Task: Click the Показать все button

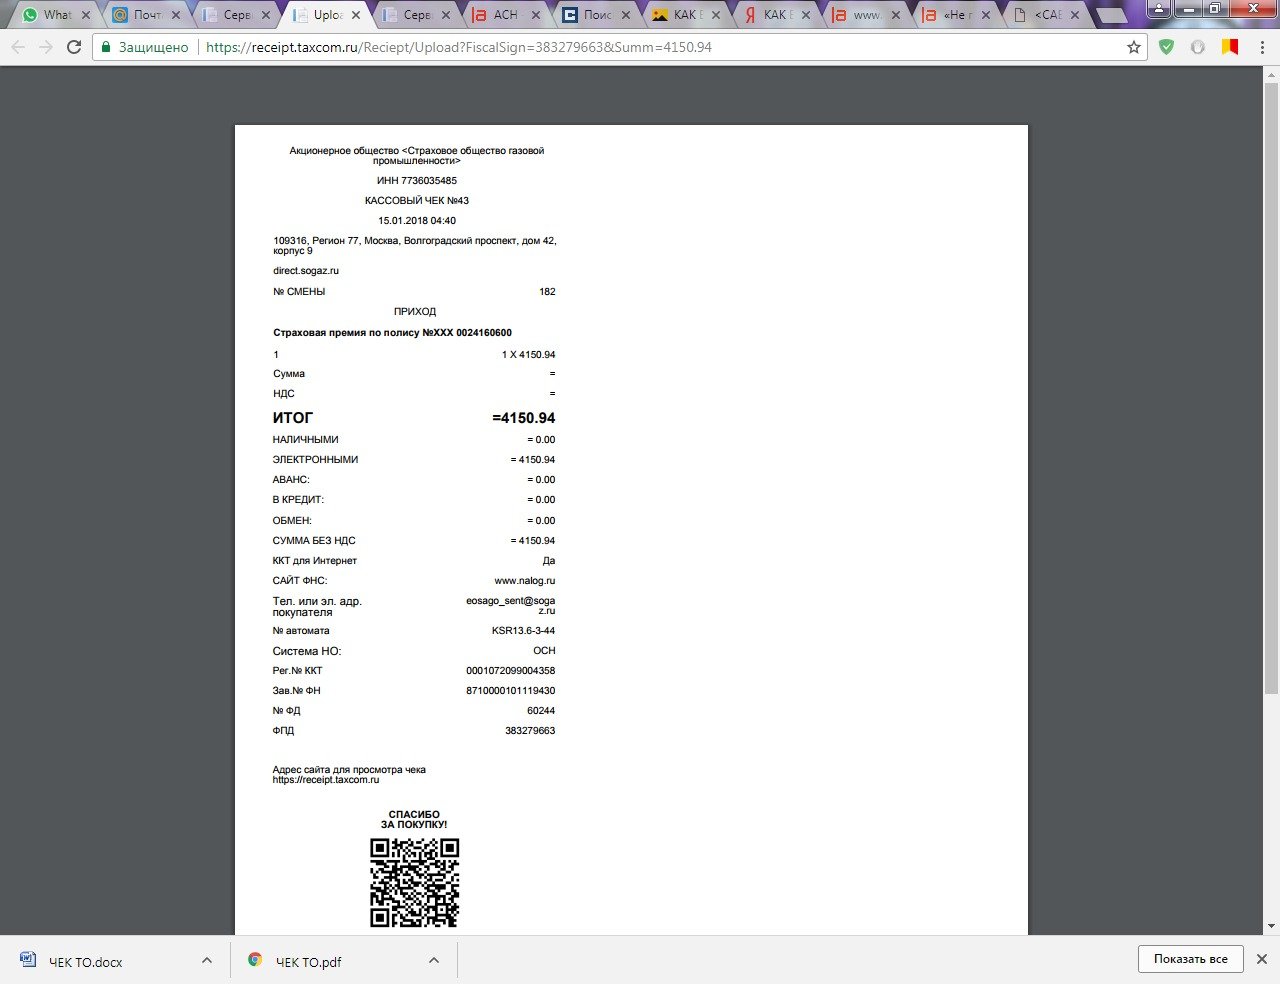Action: coord(1190,959)
